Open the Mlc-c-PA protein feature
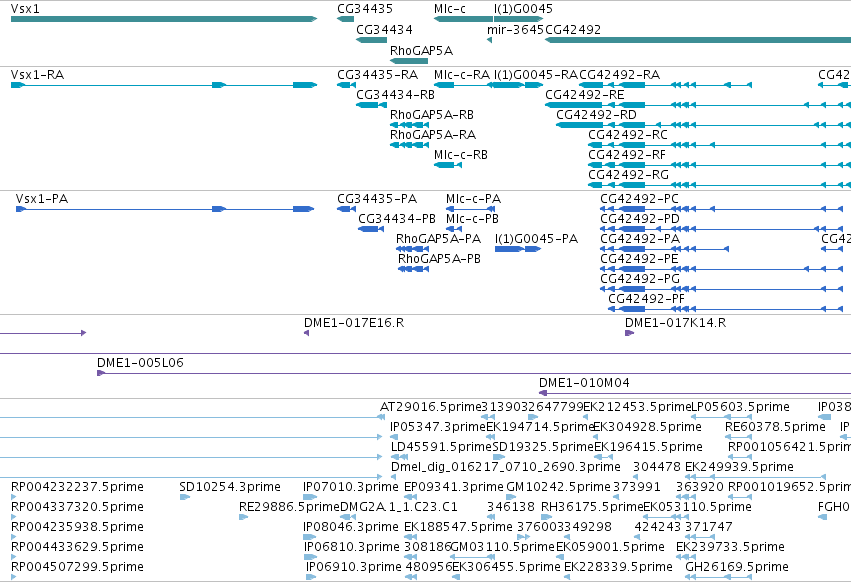This screenshot has height=582, width=851. (470, 209)
